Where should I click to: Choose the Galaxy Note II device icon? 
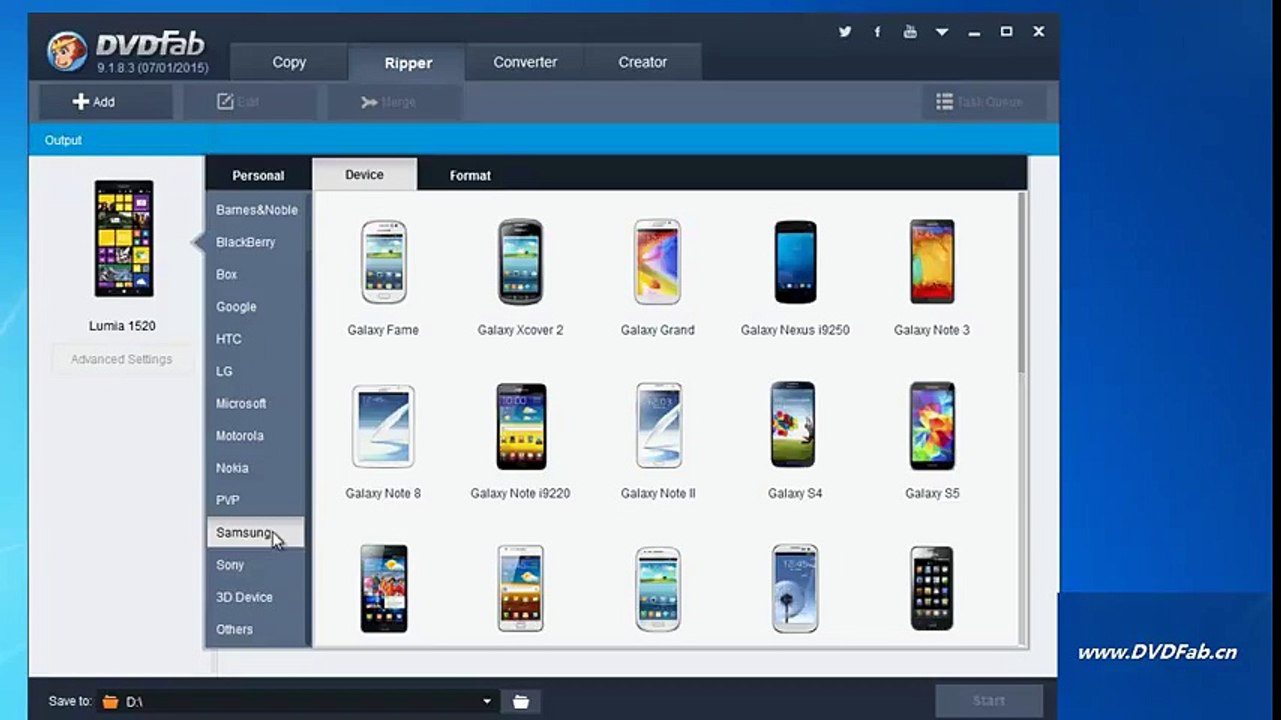click(658, 426)
